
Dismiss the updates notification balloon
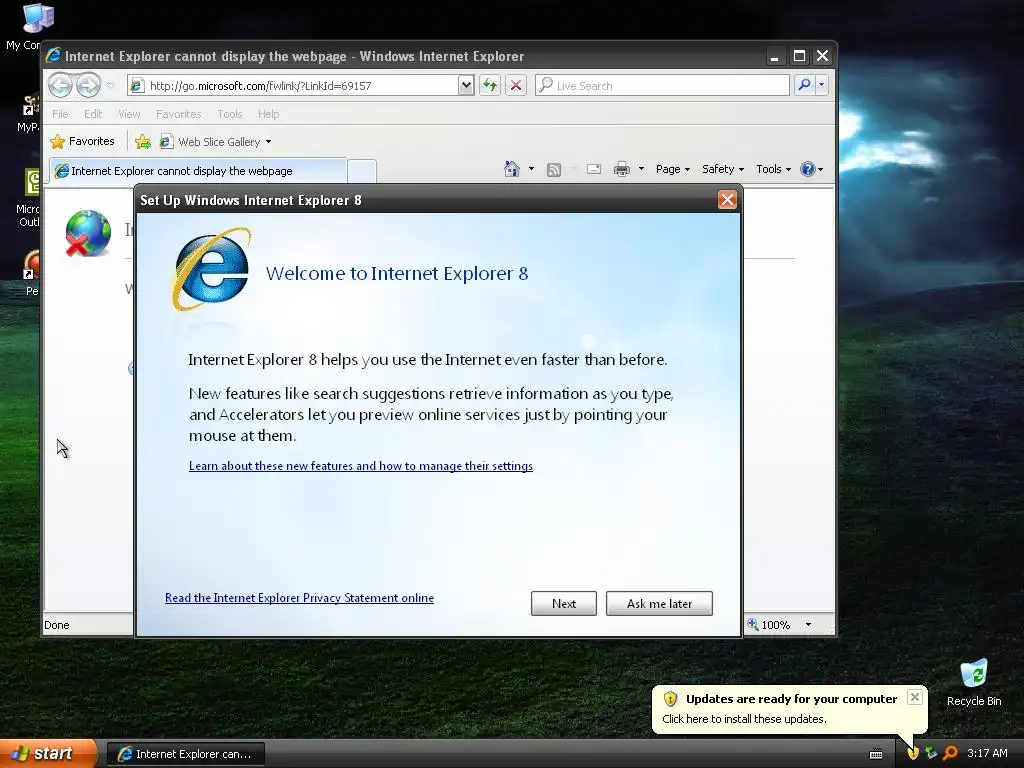(x=915, y=697)
